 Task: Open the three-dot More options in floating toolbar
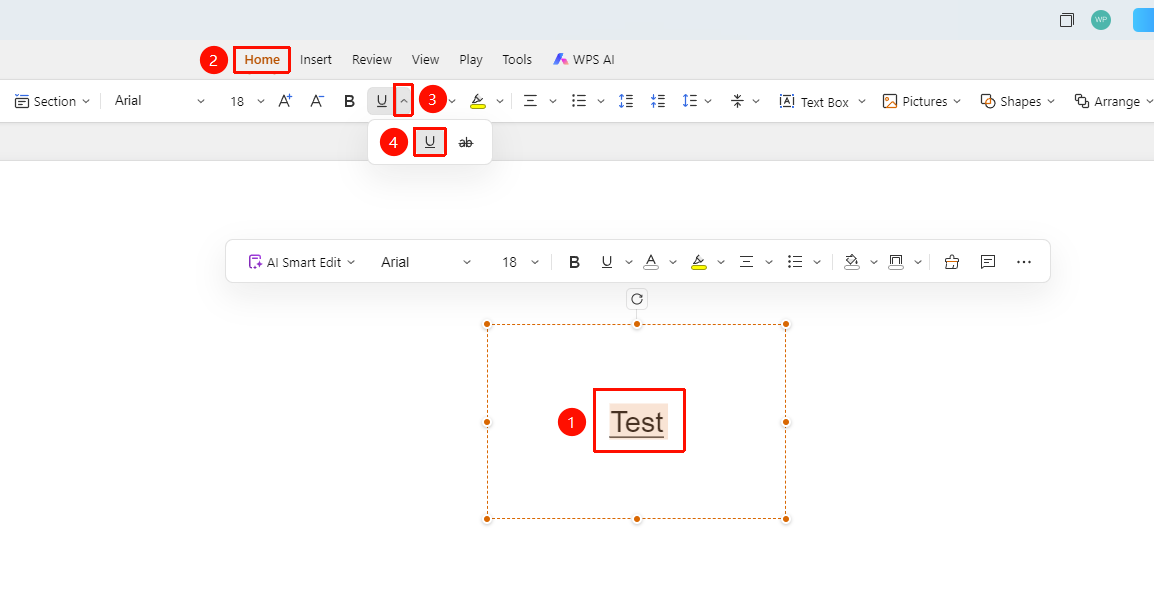[x=1024, y=262]
